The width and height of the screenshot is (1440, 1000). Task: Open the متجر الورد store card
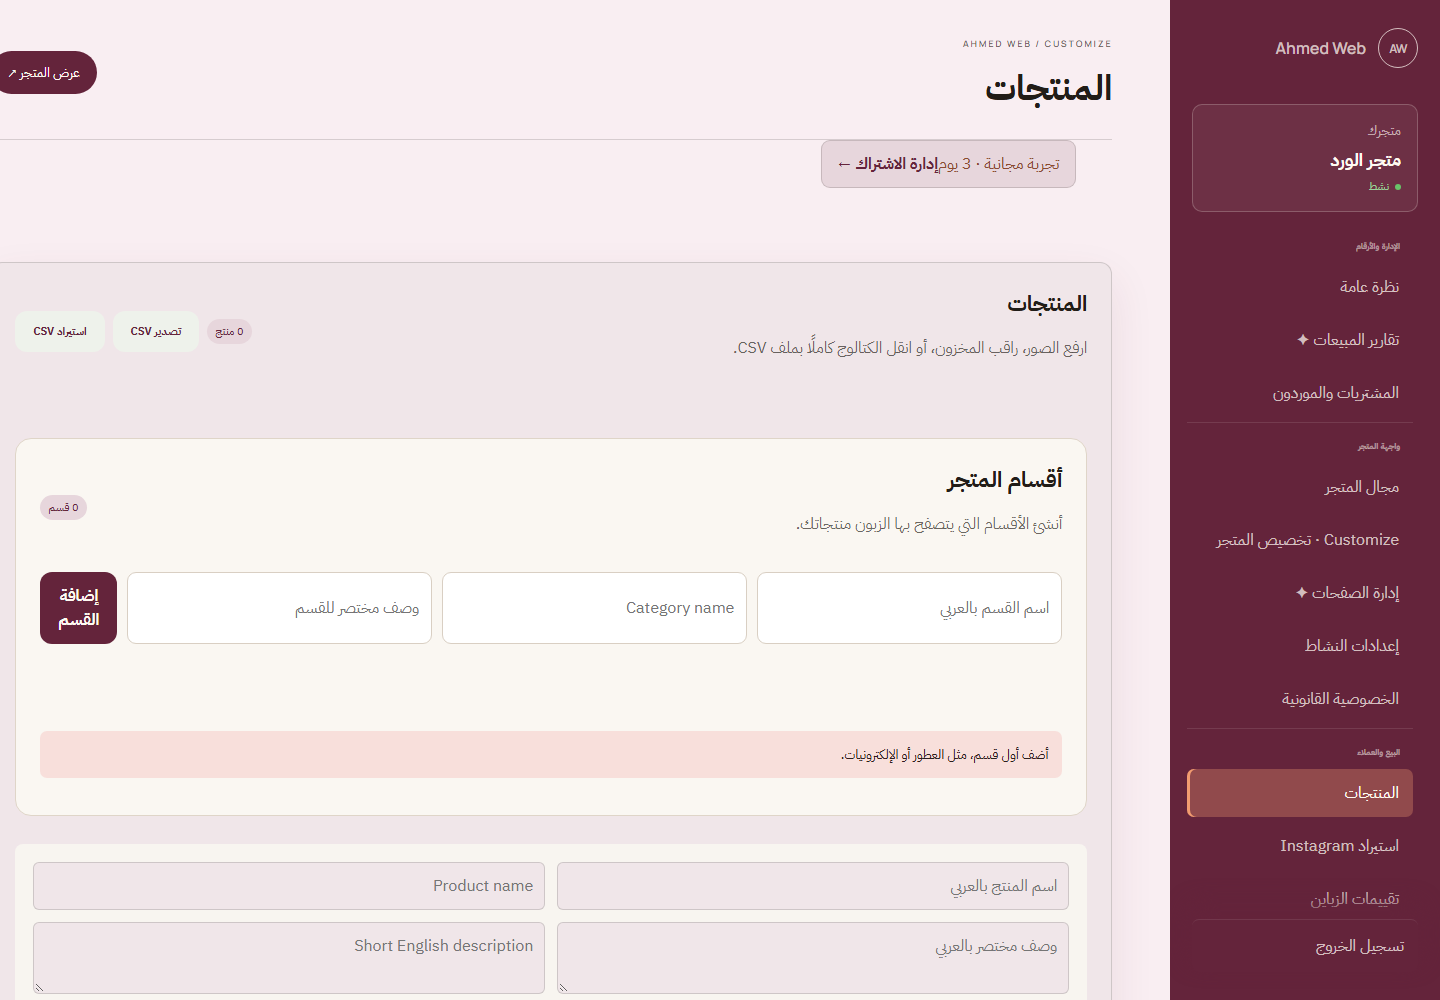pos(1305,158)
